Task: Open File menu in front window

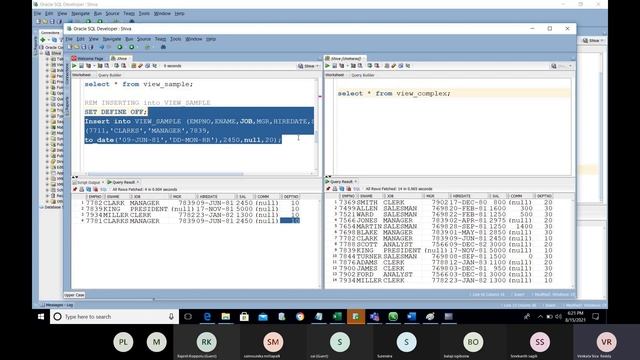Action: pos(69,39)
